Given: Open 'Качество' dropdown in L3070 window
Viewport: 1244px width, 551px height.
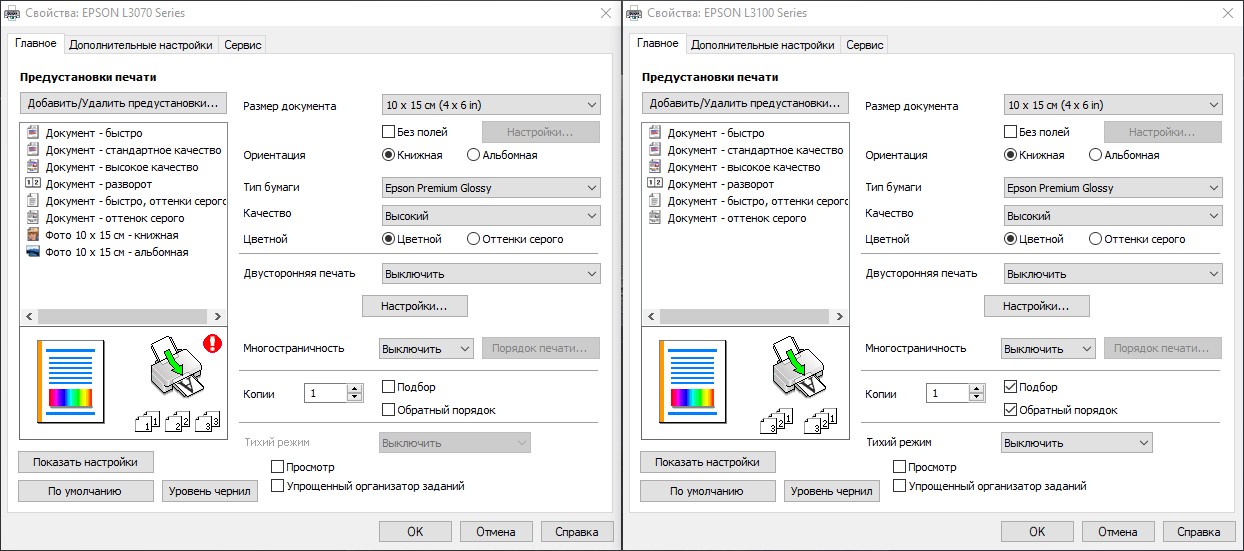Looking at the screenshot, I should (x=491, y=216).
